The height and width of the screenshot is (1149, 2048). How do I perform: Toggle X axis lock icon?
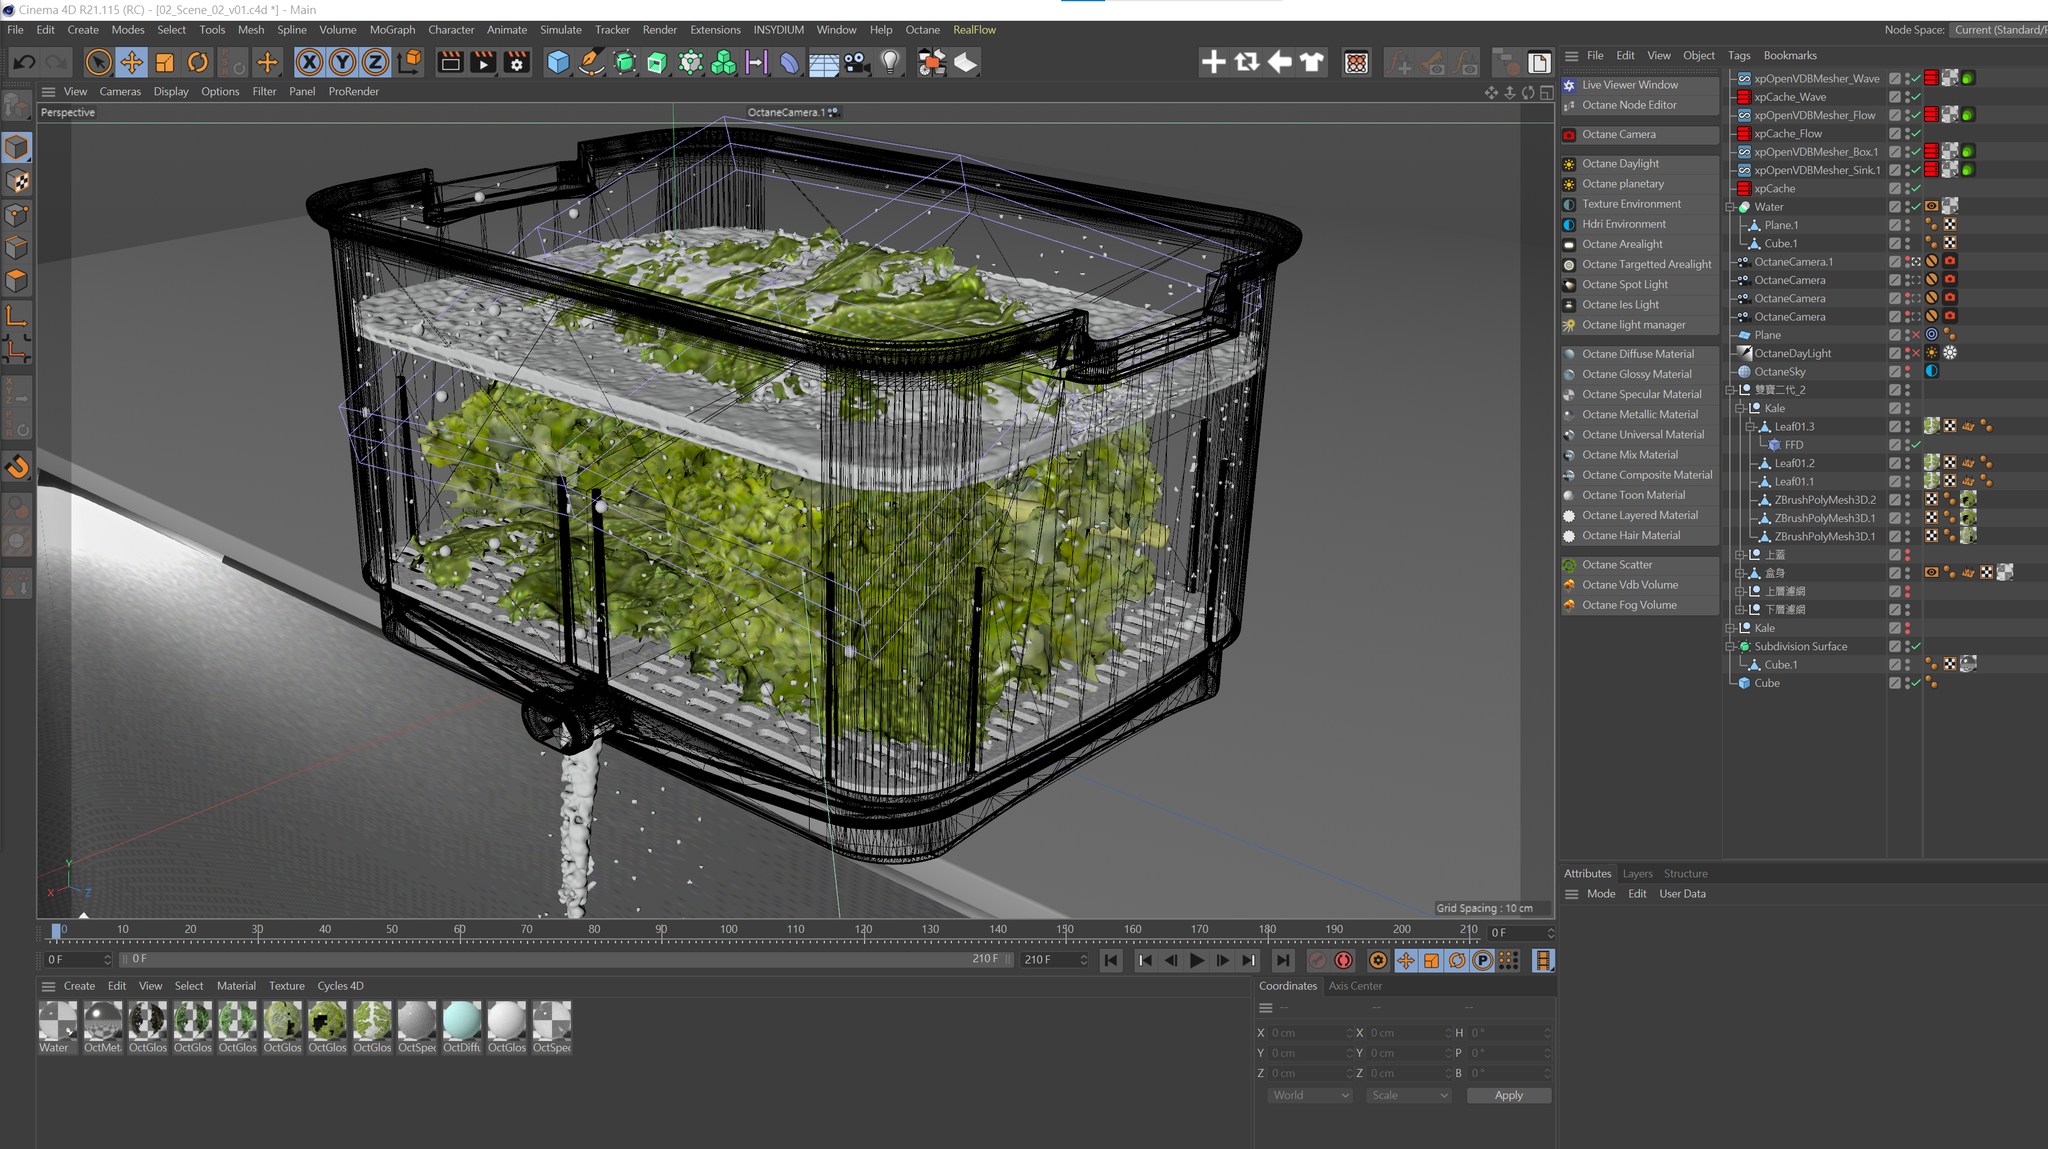310,63
